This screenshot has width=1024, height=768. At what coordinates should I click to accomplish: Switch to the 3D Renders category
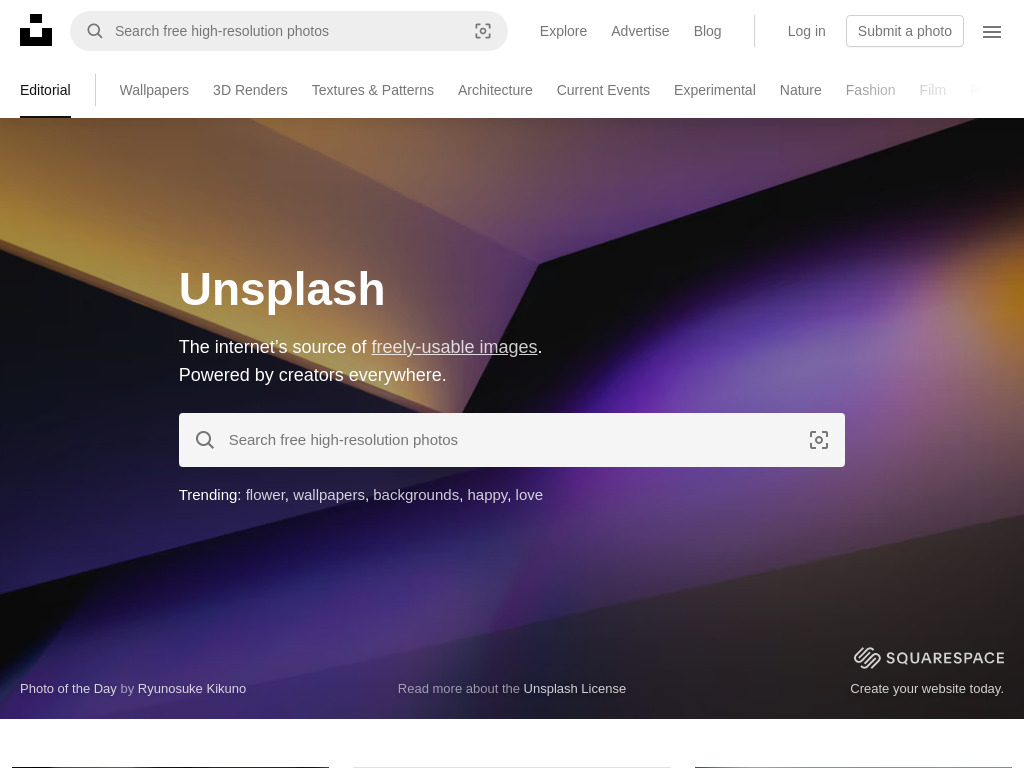(250, 90)
